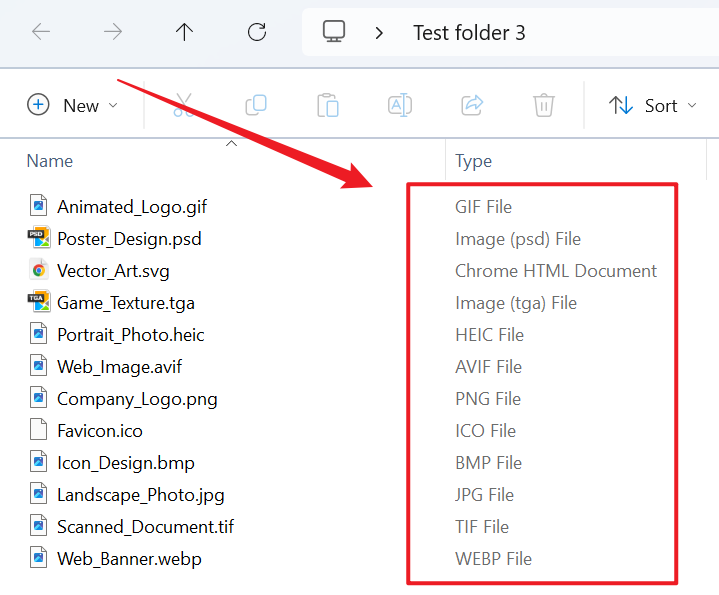Refresh the current folder view
The image size is (719, 595).
[x=257, y=32]
